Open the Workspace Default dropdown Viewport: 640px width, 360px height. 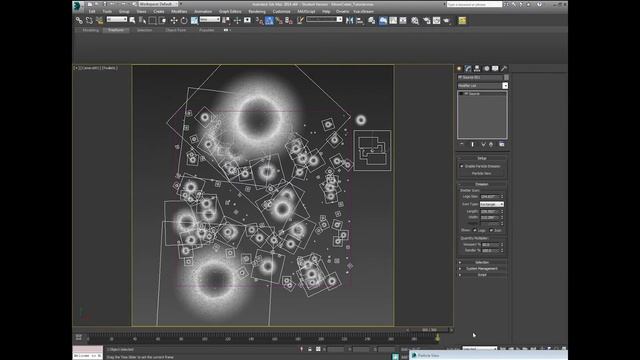(x=158, y=4)
